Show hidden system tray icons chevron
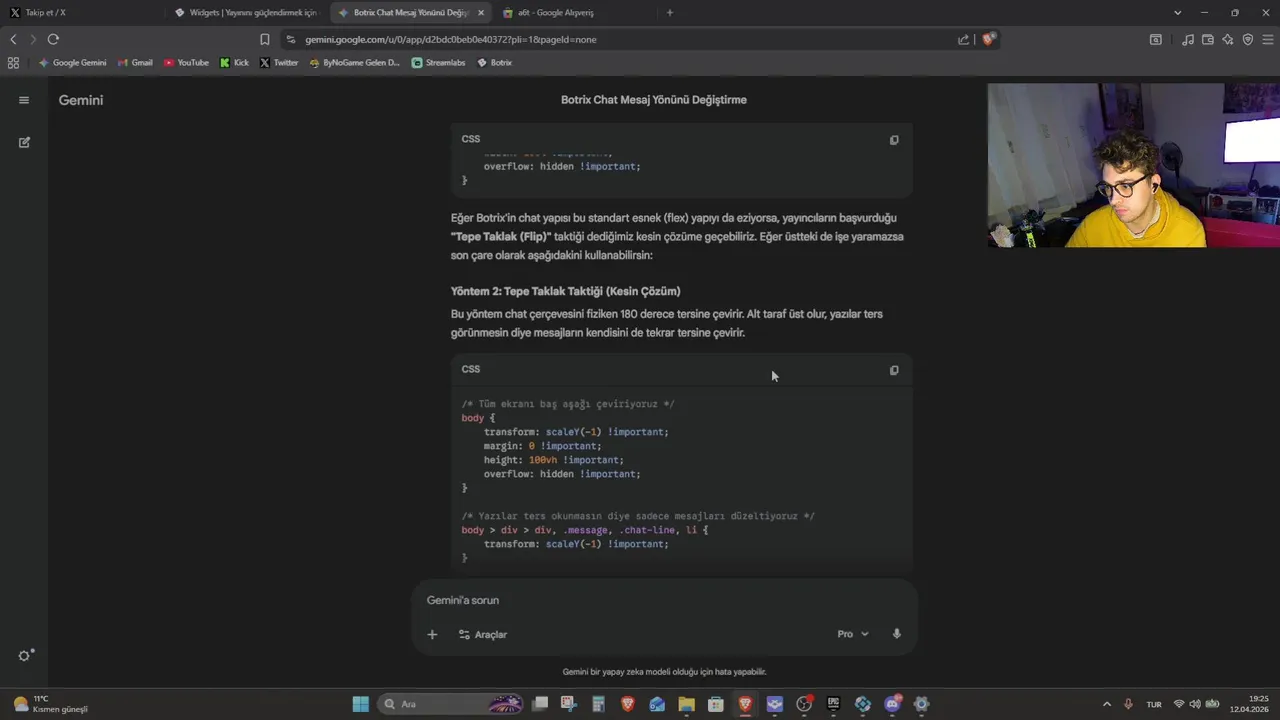The height and width of the screenshot is (720, 1280). tap(1106, 704)
